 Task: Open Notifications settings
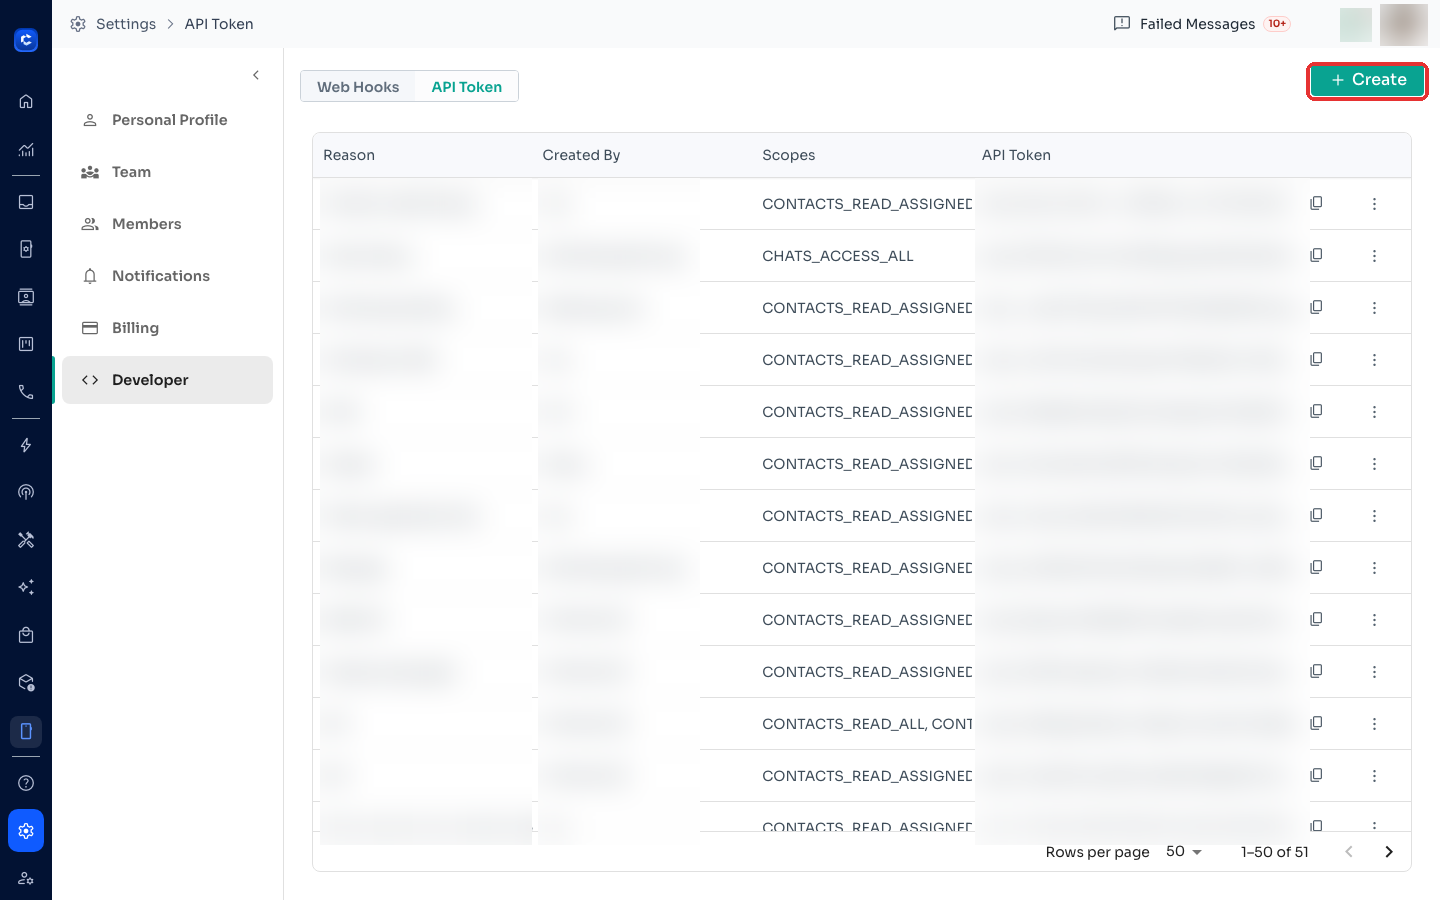click(x=167, y=276)
